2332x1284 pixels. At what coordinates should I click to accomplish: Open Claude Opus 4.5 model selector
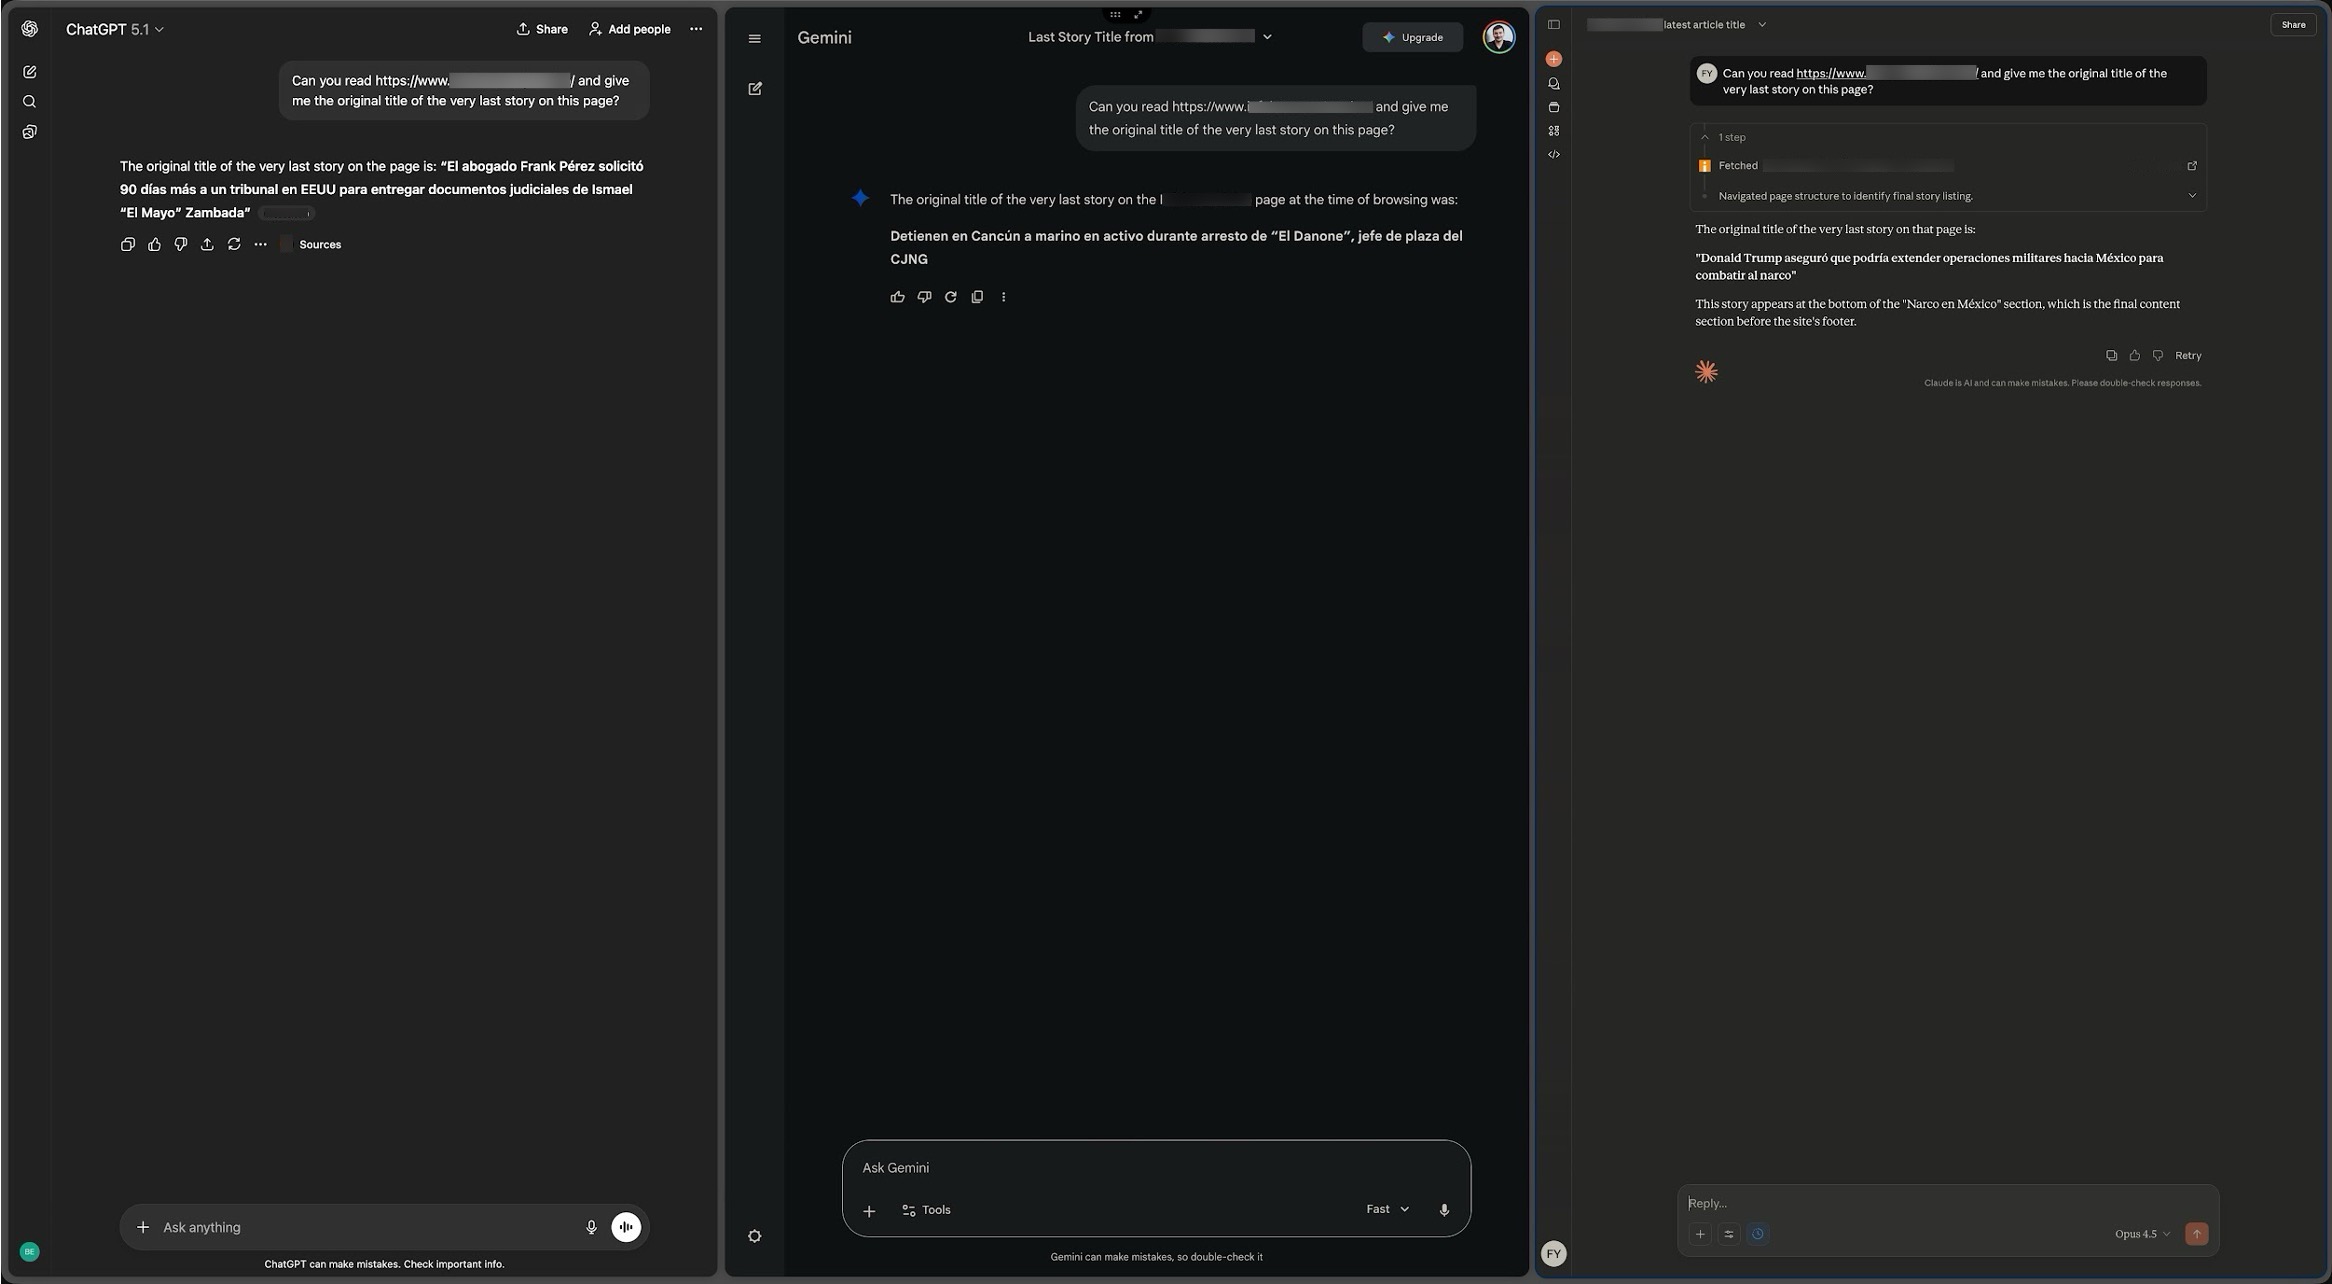click(x=2142, y=1234)
